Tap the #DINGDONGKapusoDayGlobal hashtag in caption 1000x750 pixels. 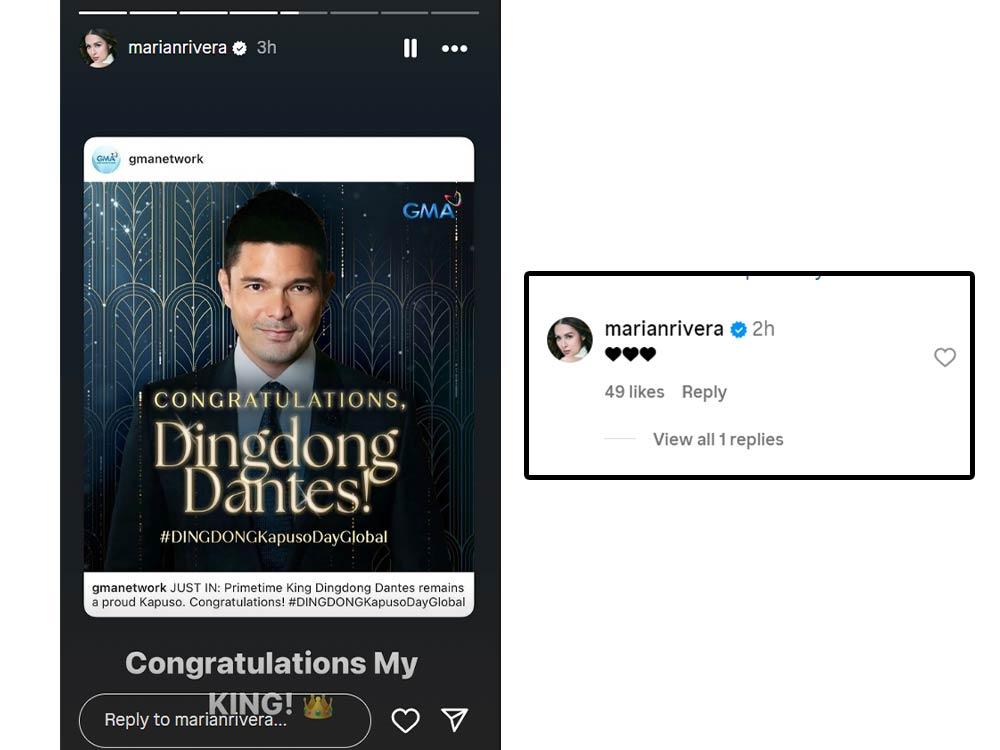pyautogui.click(x=376, y=602)
